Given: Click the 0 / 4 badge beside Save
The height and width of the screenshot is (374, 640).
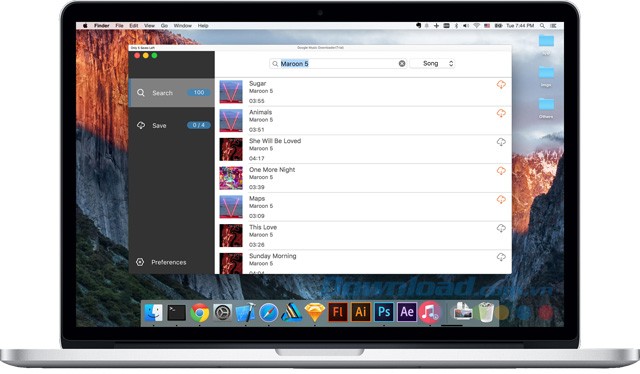Looking at the screenshot, I should click(x=199, y=125).
